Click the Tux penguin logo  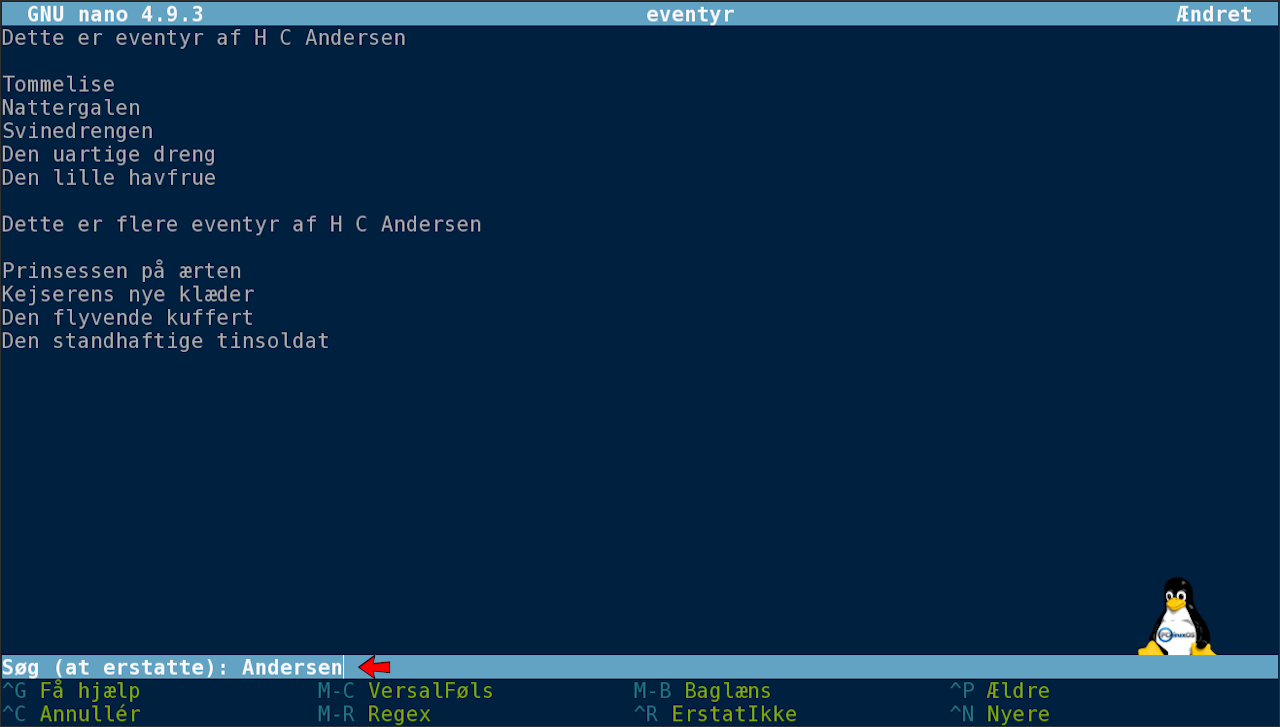pyautogui.click(x=1178, y=616)
